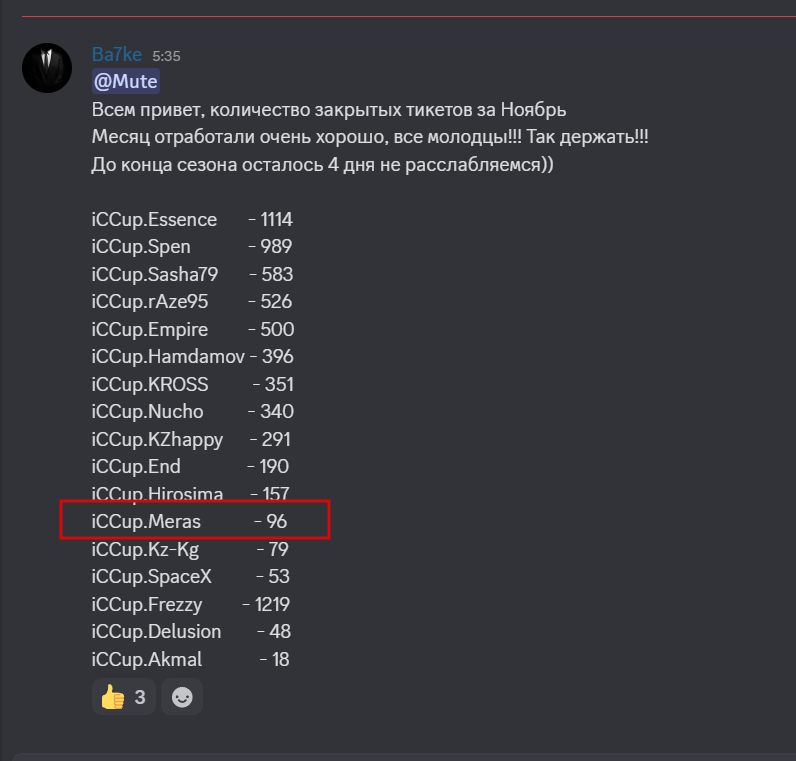Toggle the thumbs-up reaction with count 3
The height and width of the screenshot is (761, 796).
click(124, 697)
